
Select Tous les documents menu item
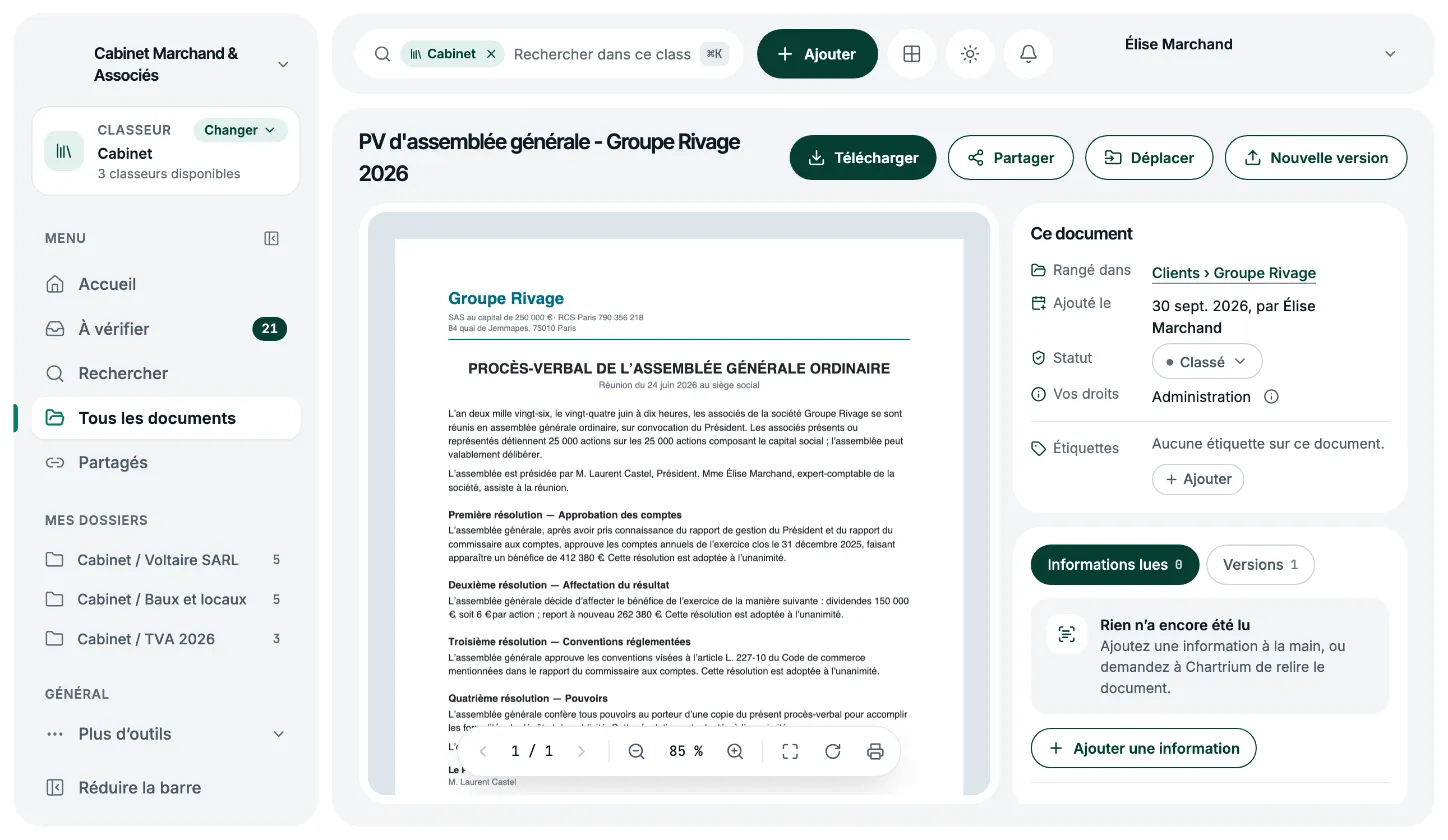tap(166, 418)
